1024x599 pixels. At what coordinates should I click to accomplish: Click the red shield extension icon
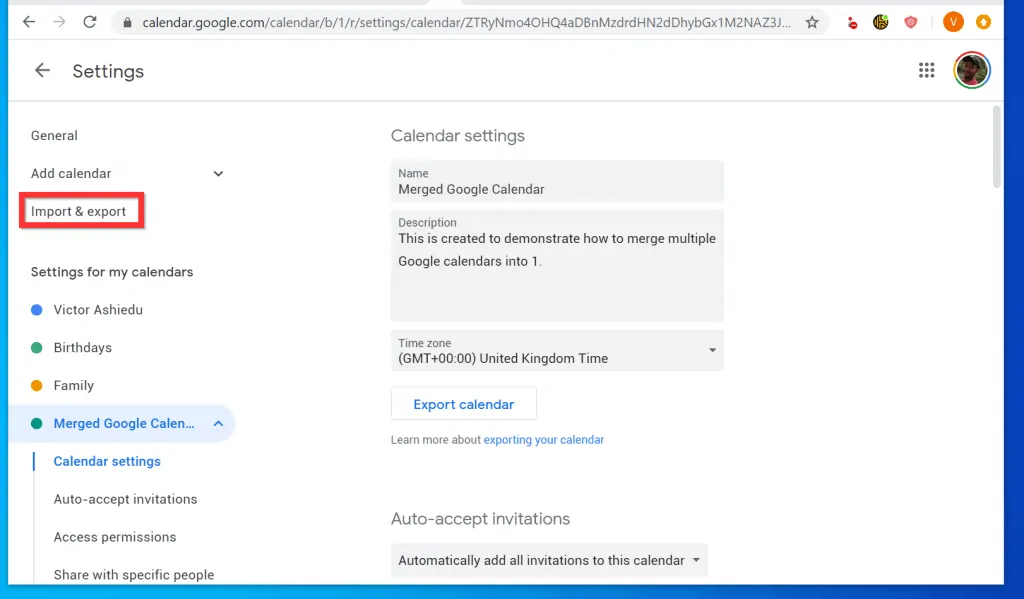click(911, 22)
